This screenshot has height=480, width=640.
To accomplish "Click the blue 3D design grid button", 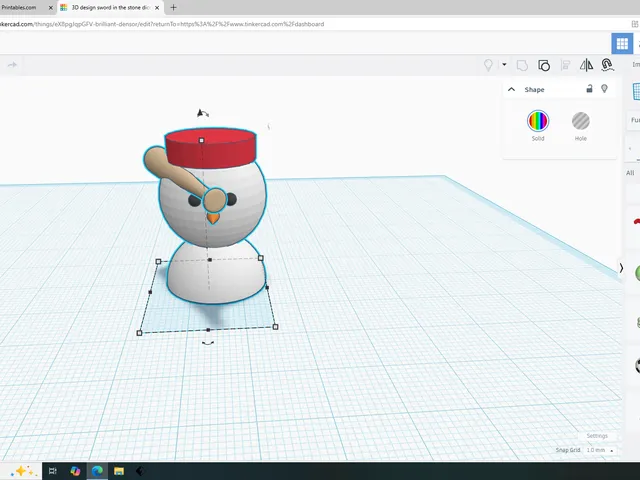I will pos(622,43).
